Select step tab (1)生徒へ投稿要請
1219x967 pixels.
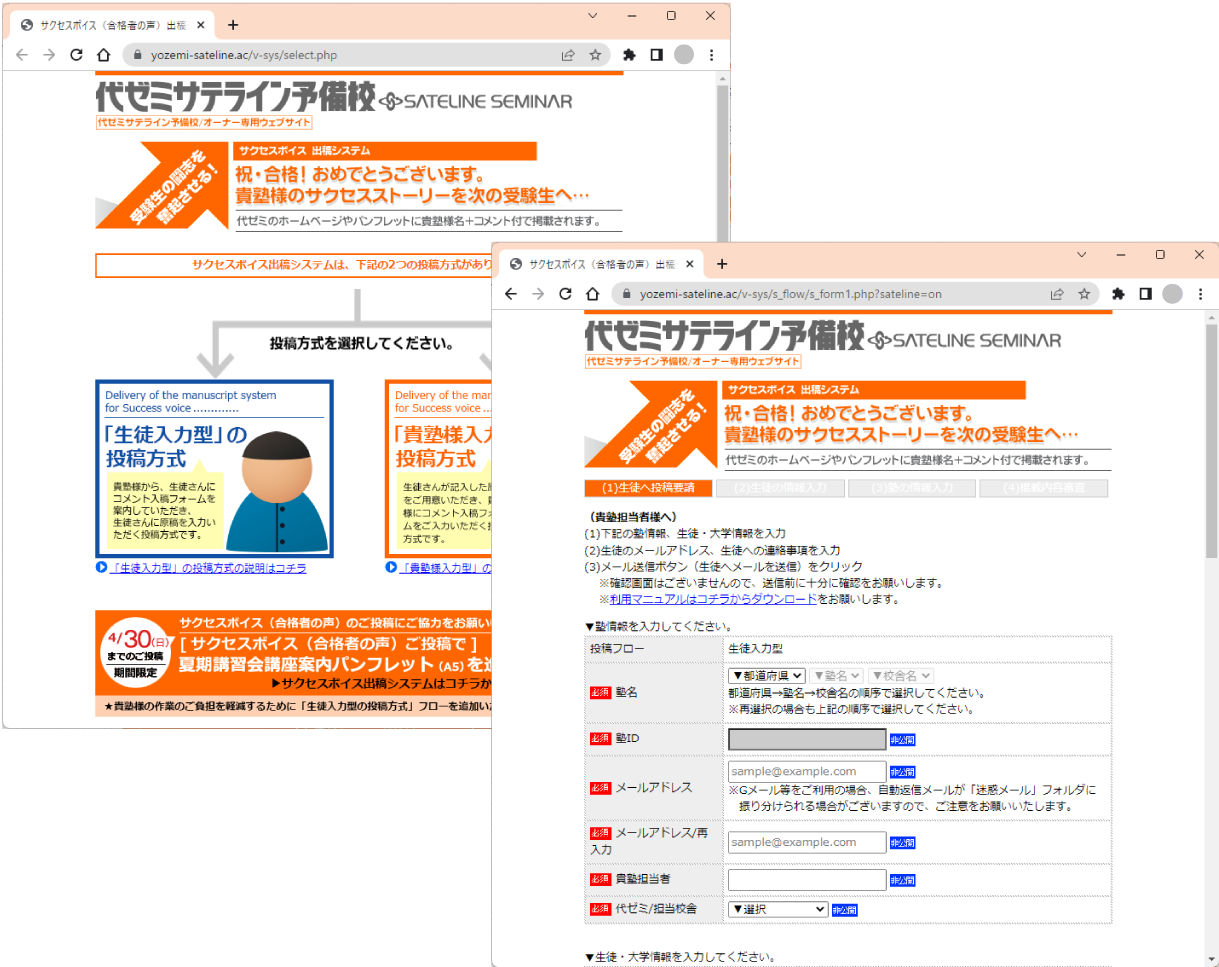[647, 488]
